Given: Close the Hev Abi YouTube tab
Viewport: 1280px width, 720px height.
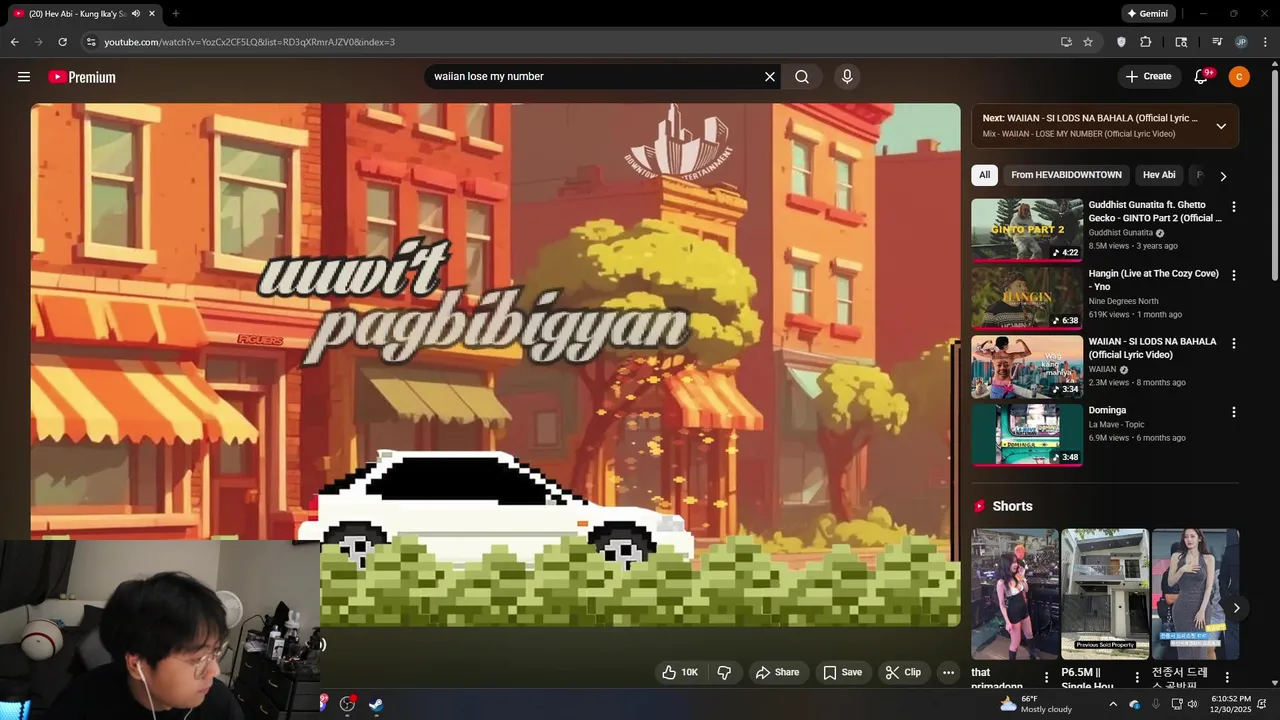Looking at the screenshot, I should (x=152, y=14).
